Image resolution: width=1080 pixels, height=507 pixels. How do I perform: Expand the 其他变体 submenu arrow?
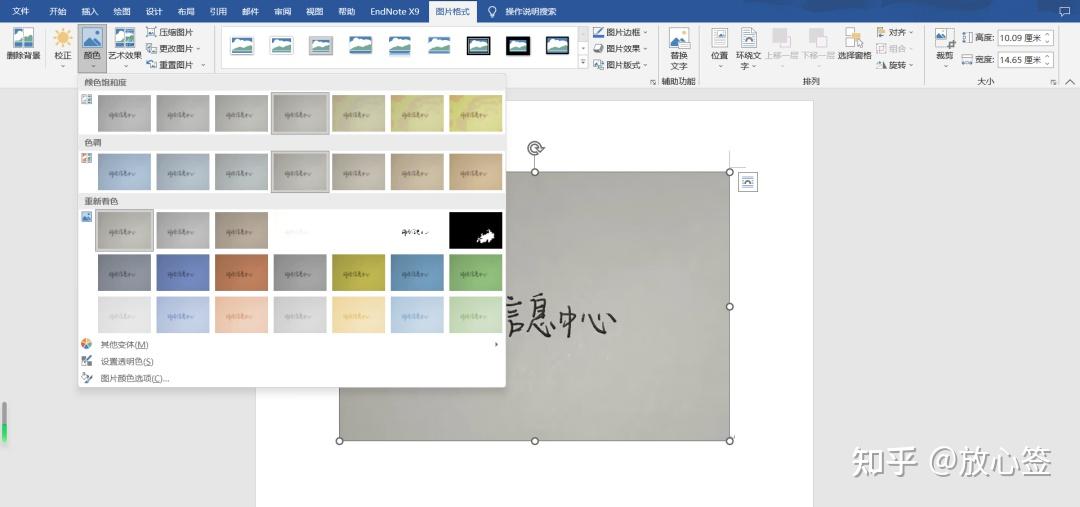496,344
